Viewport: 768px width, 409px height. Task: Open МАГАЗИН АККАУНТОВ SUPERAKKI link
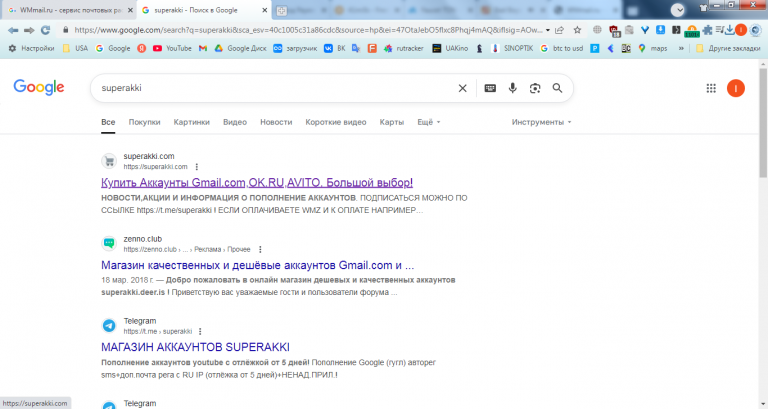pyautogui.click(x=195, y=347)
